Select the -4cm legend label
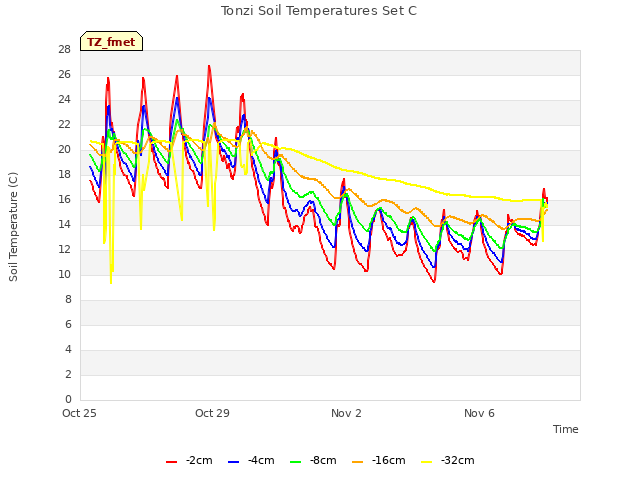Screen dimensions: 640x480 261,460
